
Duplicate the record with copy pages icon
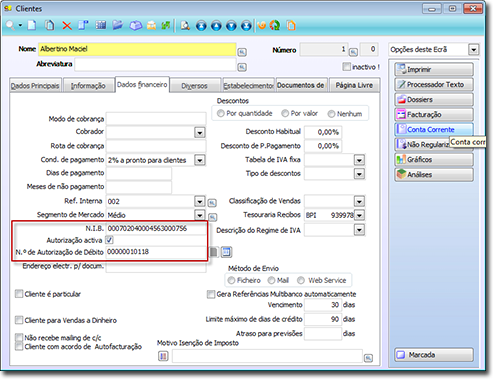coord(50,25)
